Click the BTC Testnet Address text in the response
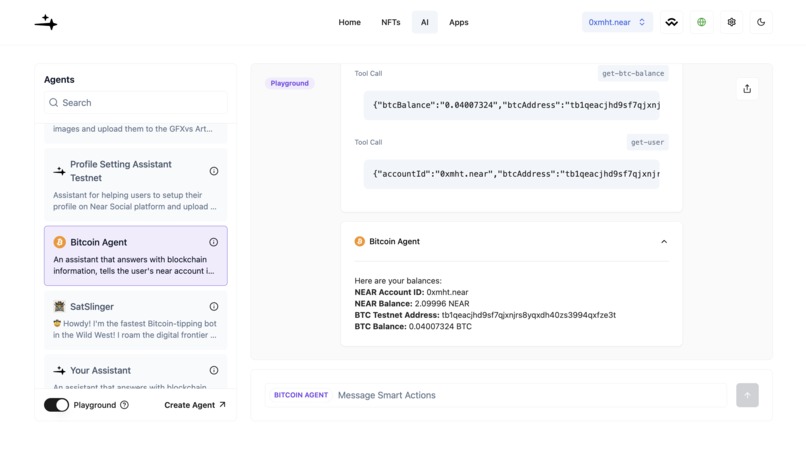806x451 pixels. point(485,315)
